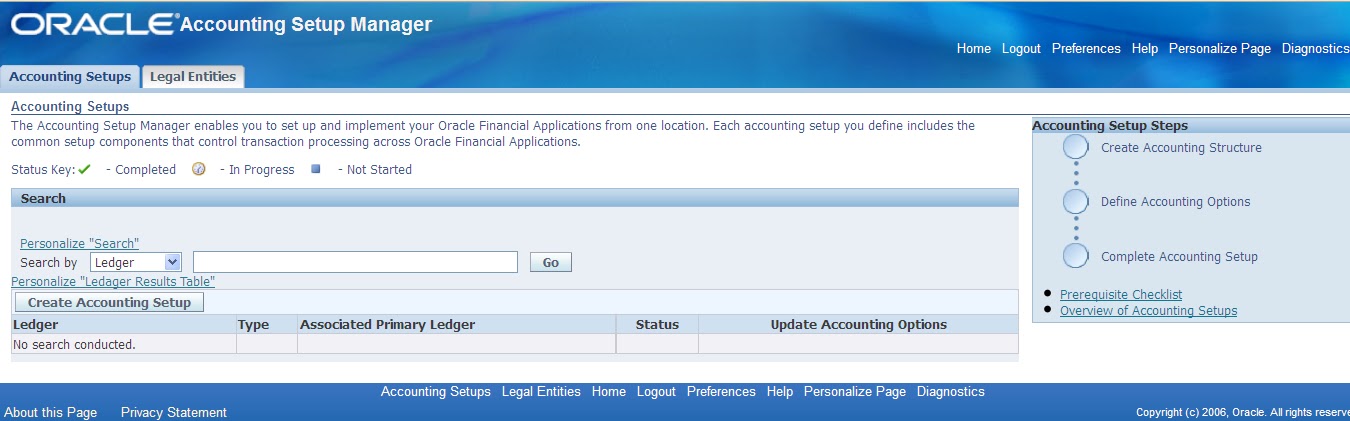Open the Personalize "Search" link
The width and height of the screenshot is (1350, 421).
79,243
